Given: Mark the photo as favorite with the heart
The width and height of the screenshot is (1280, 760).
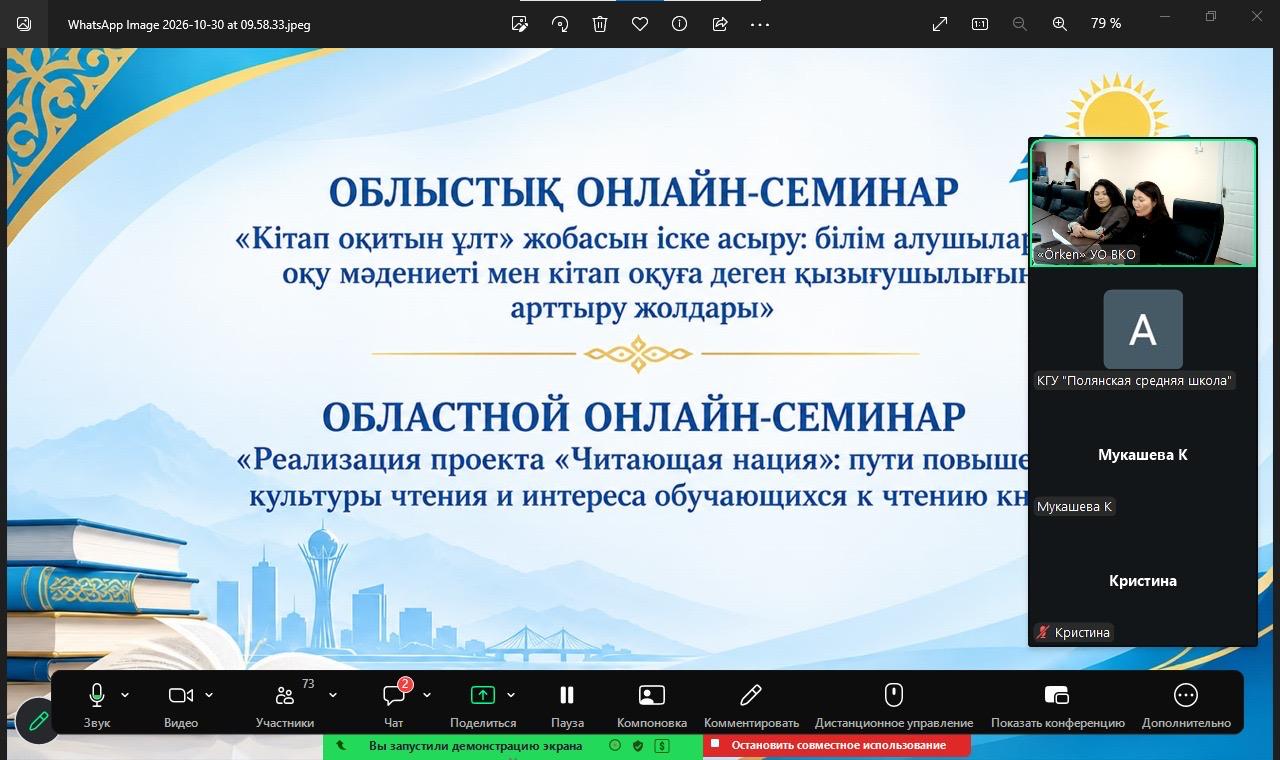Looking at the screenshot, I should (x=640, y=24).
